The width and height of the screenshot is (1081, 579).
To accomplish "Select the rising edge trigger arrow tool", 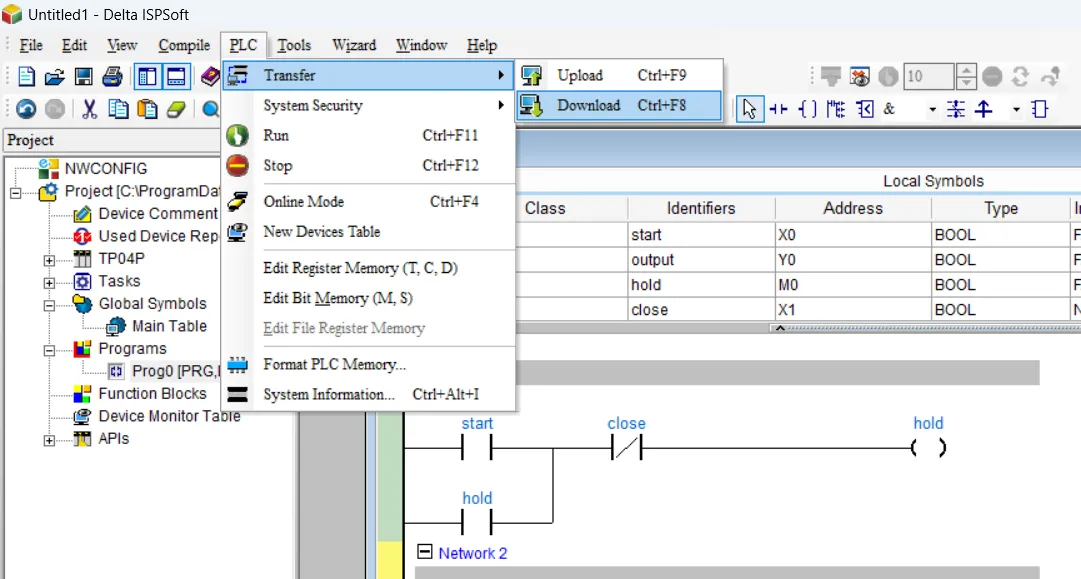I will [984, 109].
